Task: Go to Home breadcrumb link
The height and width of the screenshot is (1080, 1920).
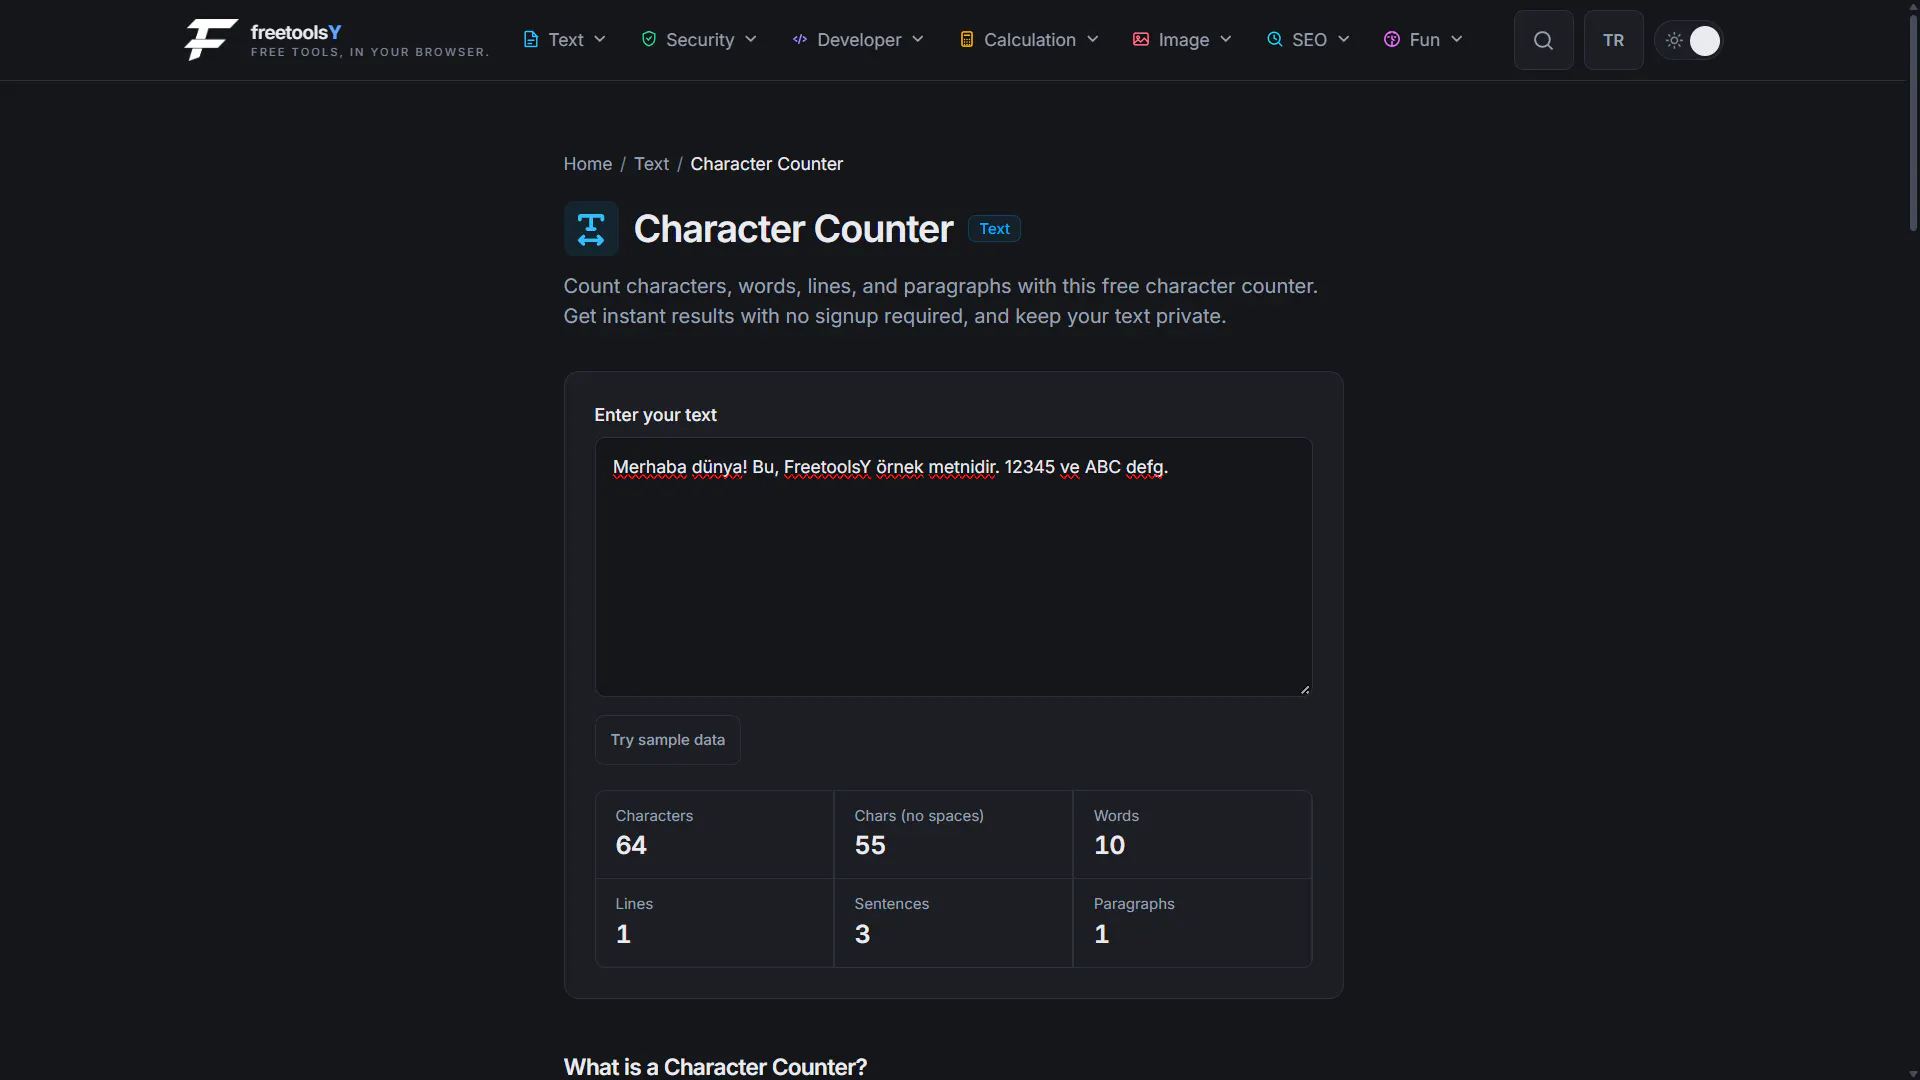Action: tap(588, 164)
